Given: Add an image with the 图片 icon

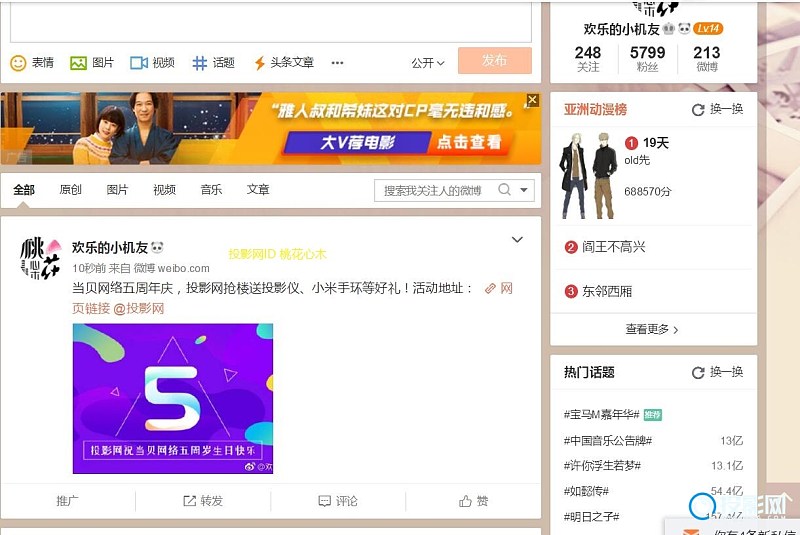Looking at the screenshot, I should [x=79, y=63].
